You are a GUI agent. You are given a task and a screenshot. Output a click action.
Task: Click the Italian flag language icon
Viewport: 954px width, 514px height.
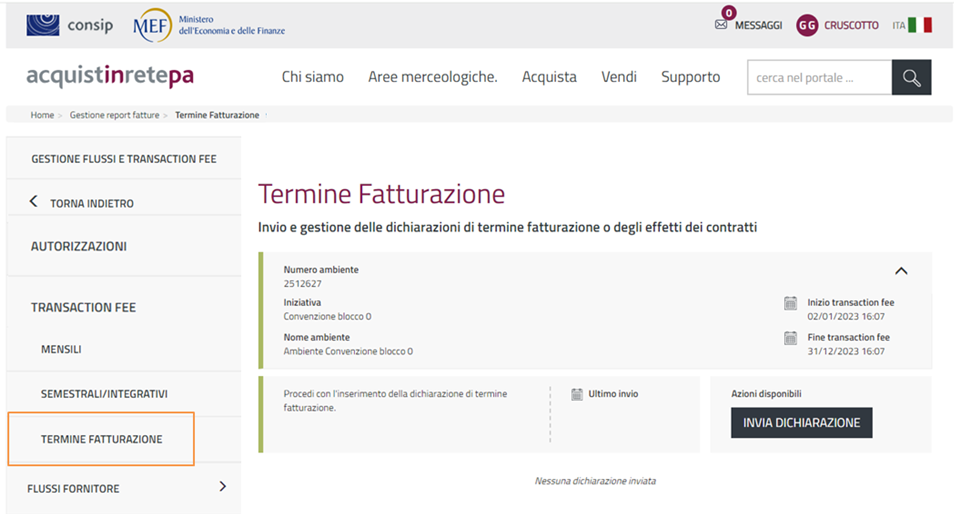coord(920,25)
